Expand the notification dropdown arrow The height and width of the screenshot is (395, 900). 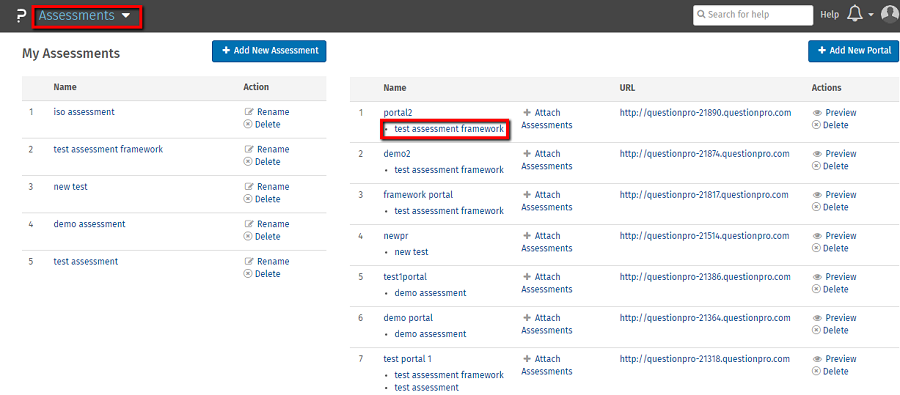(871, 15)
